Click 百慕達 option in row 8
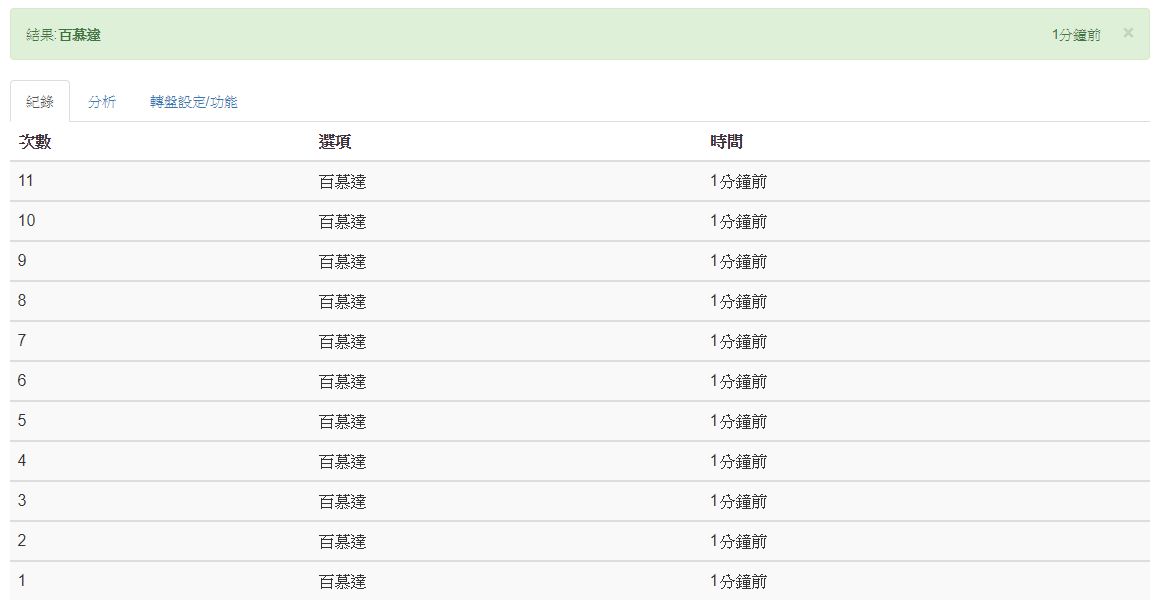 coord(343,302)
